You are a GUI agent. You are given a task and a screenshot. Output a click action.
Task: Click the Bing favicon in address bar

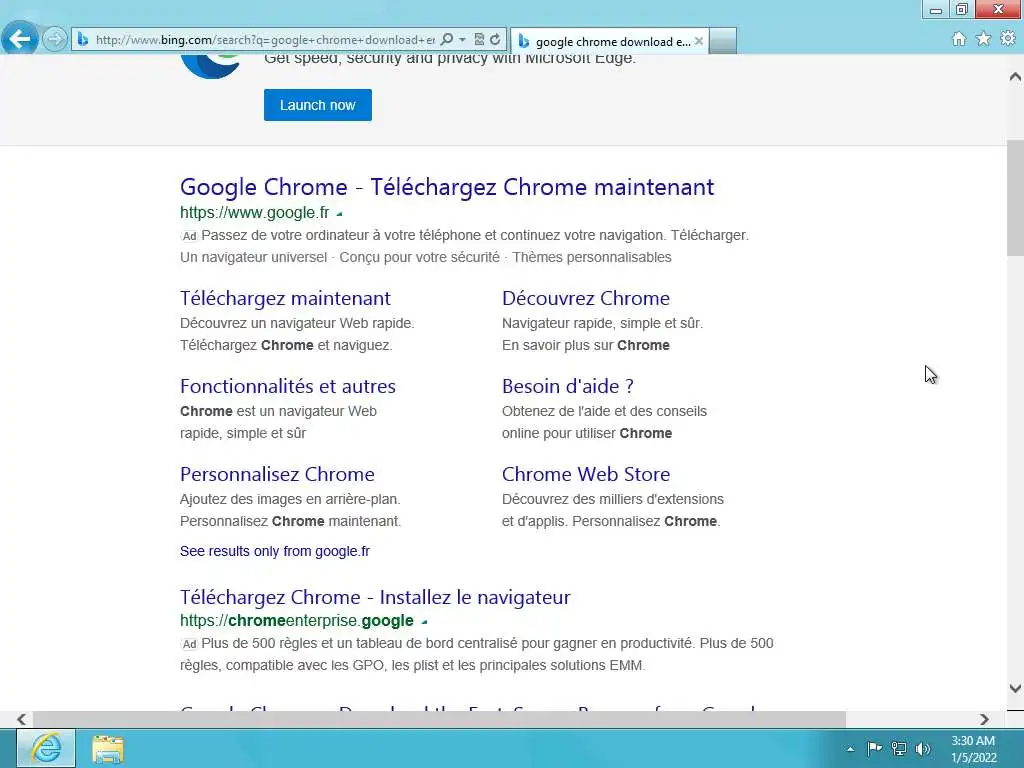[83, 40]
